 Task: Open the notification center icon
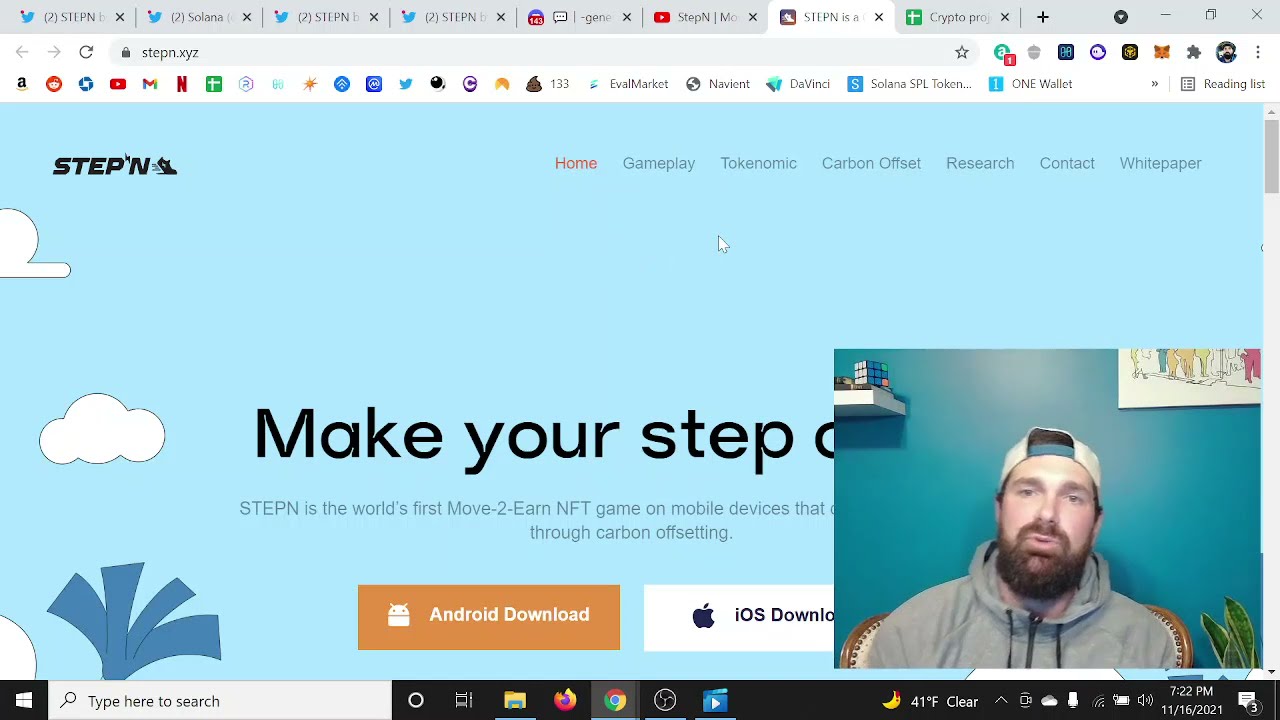click(x=1248, y=701)
